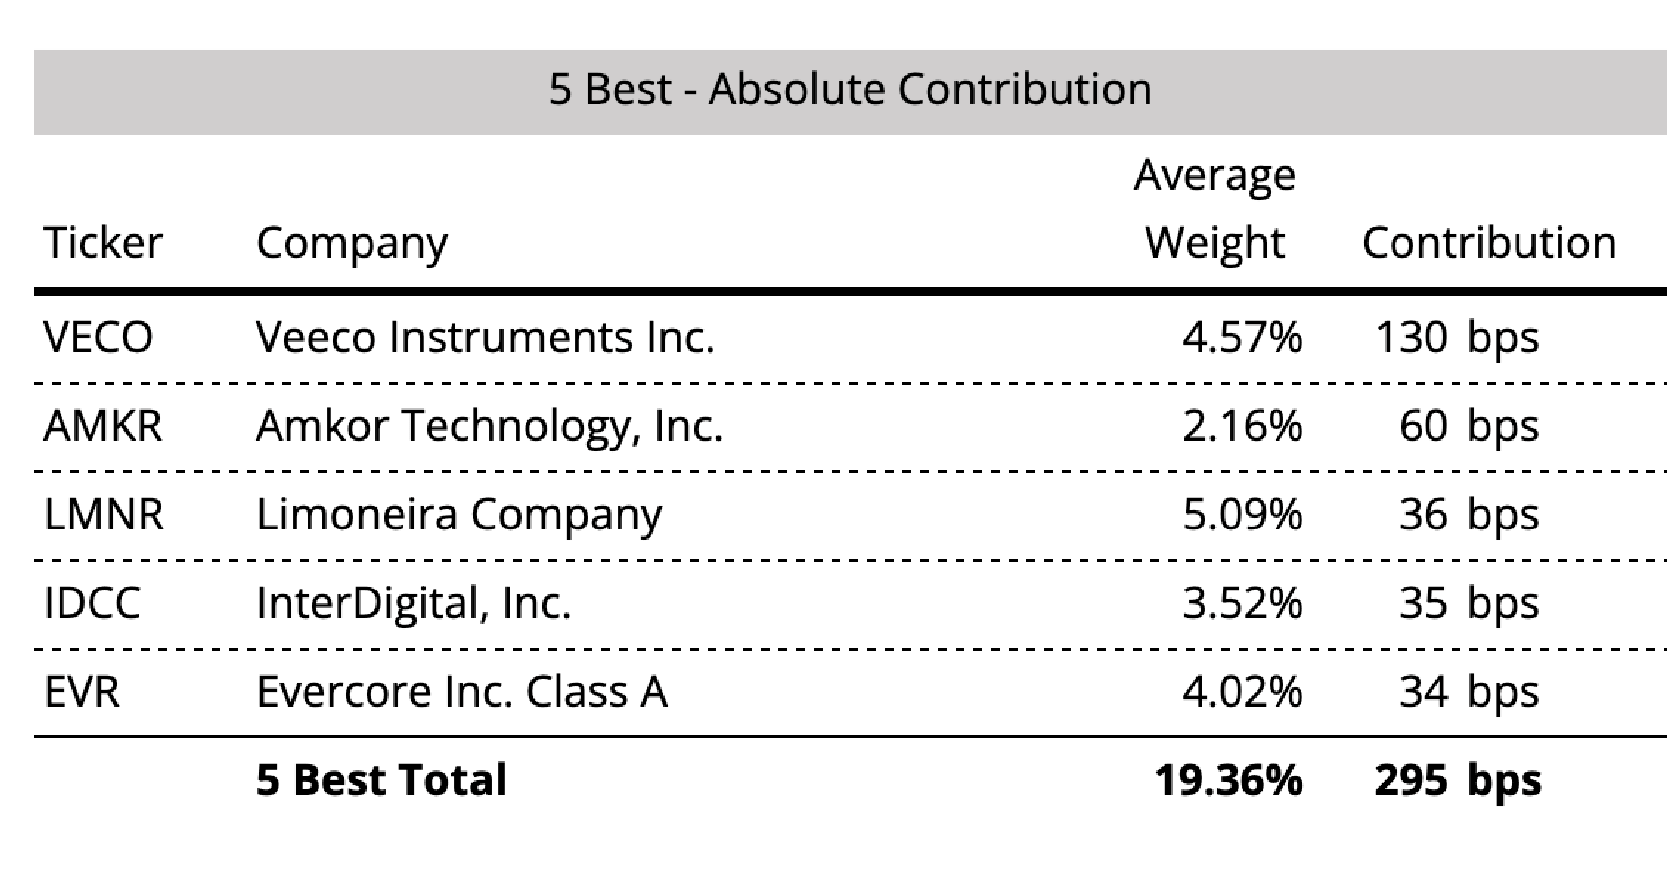This screenshot has height=884, width=1680.
Task: Select the 295 bps total contribution
Action: pyautogui.click(x=1456, y=780)
